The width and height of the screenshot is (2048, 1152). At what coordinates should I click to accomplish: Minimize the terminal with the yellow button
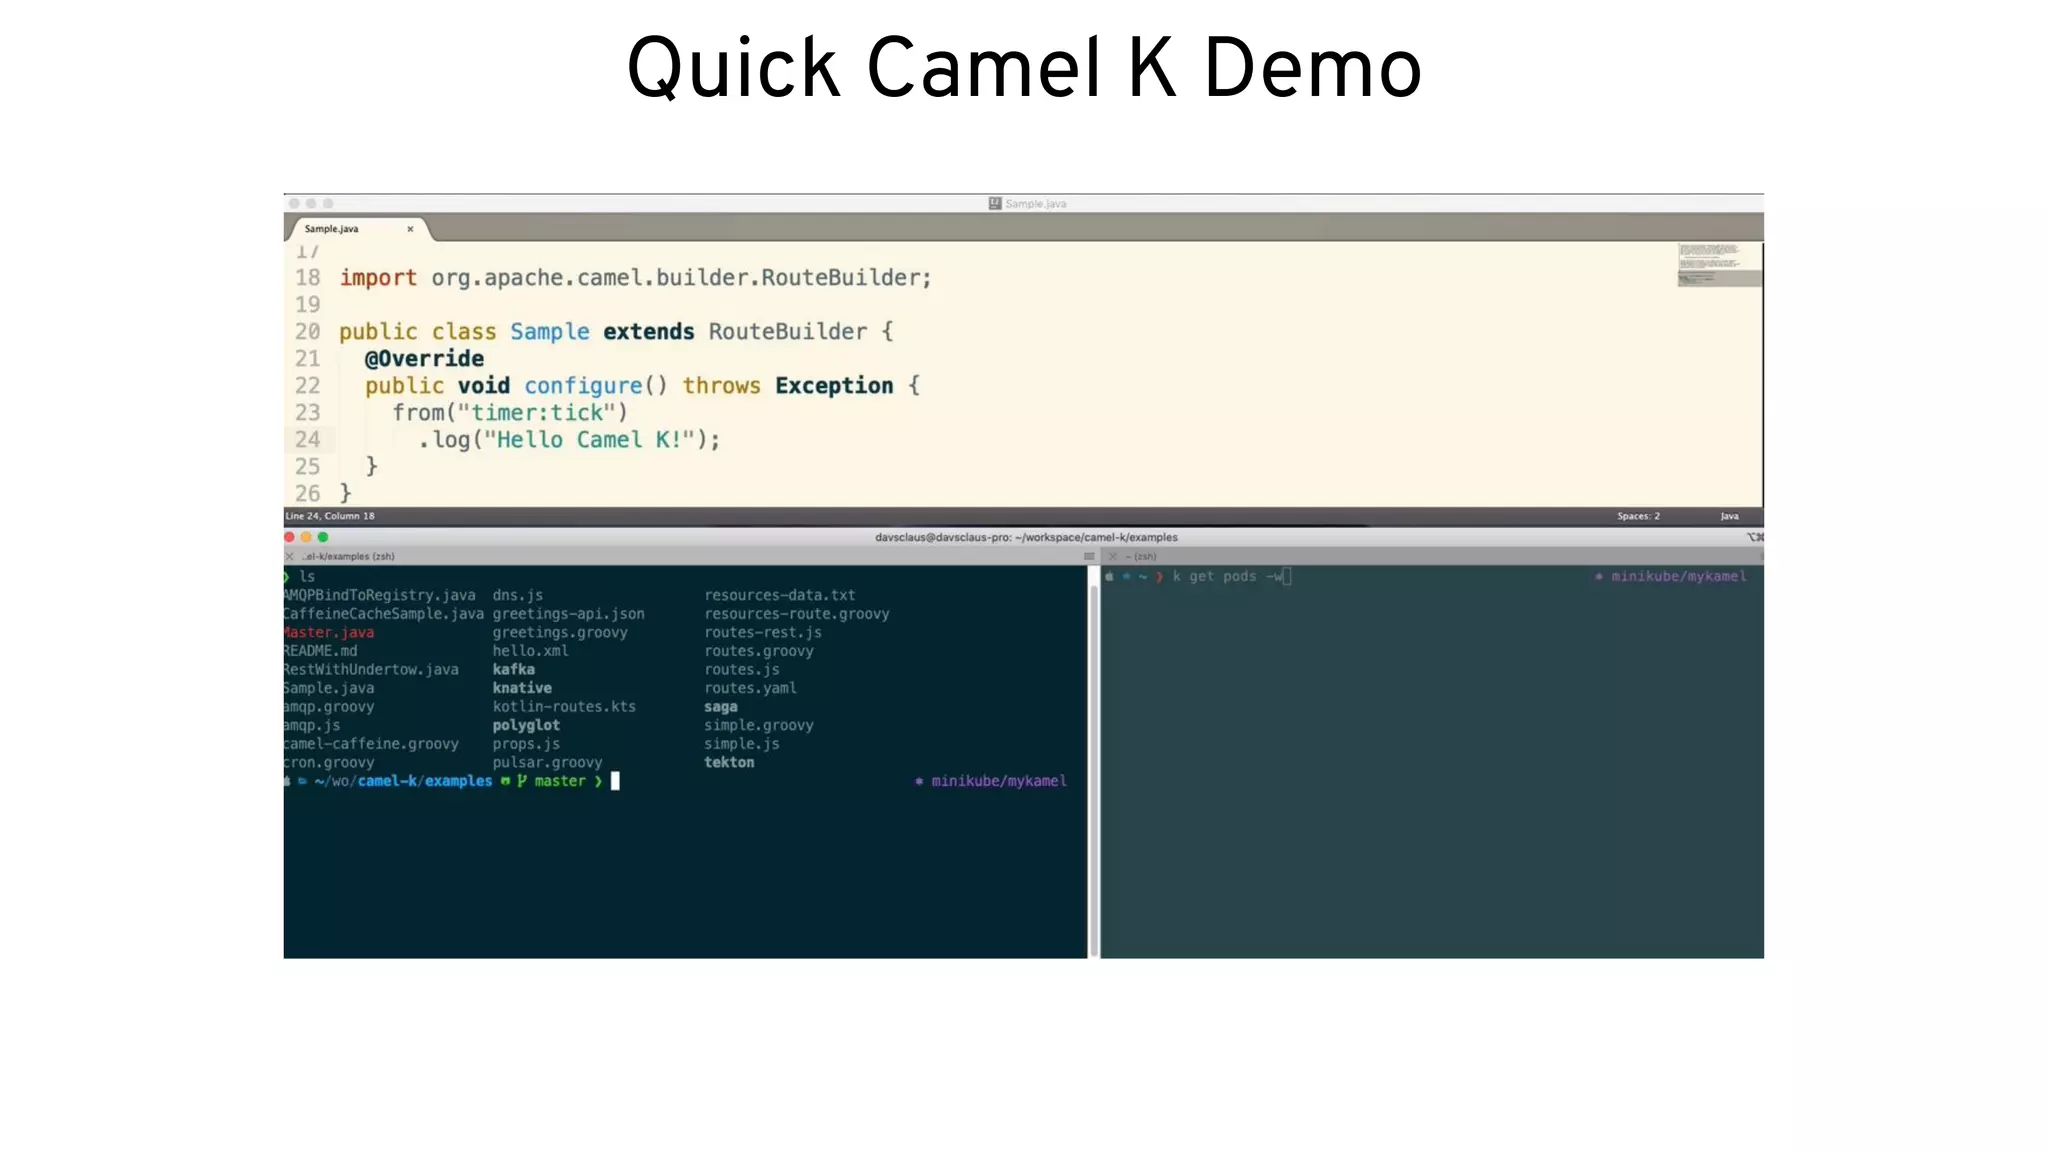306,537
